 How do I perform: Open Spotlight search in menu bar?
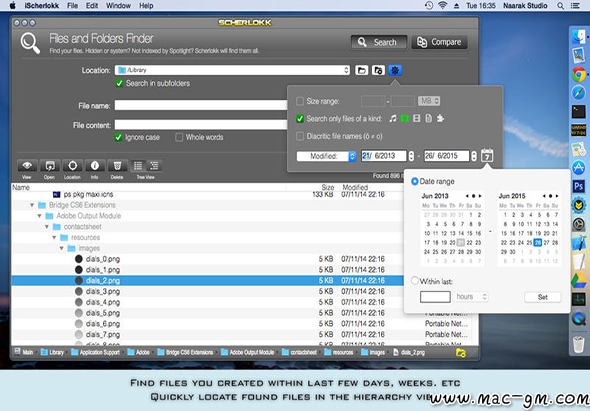560,6
